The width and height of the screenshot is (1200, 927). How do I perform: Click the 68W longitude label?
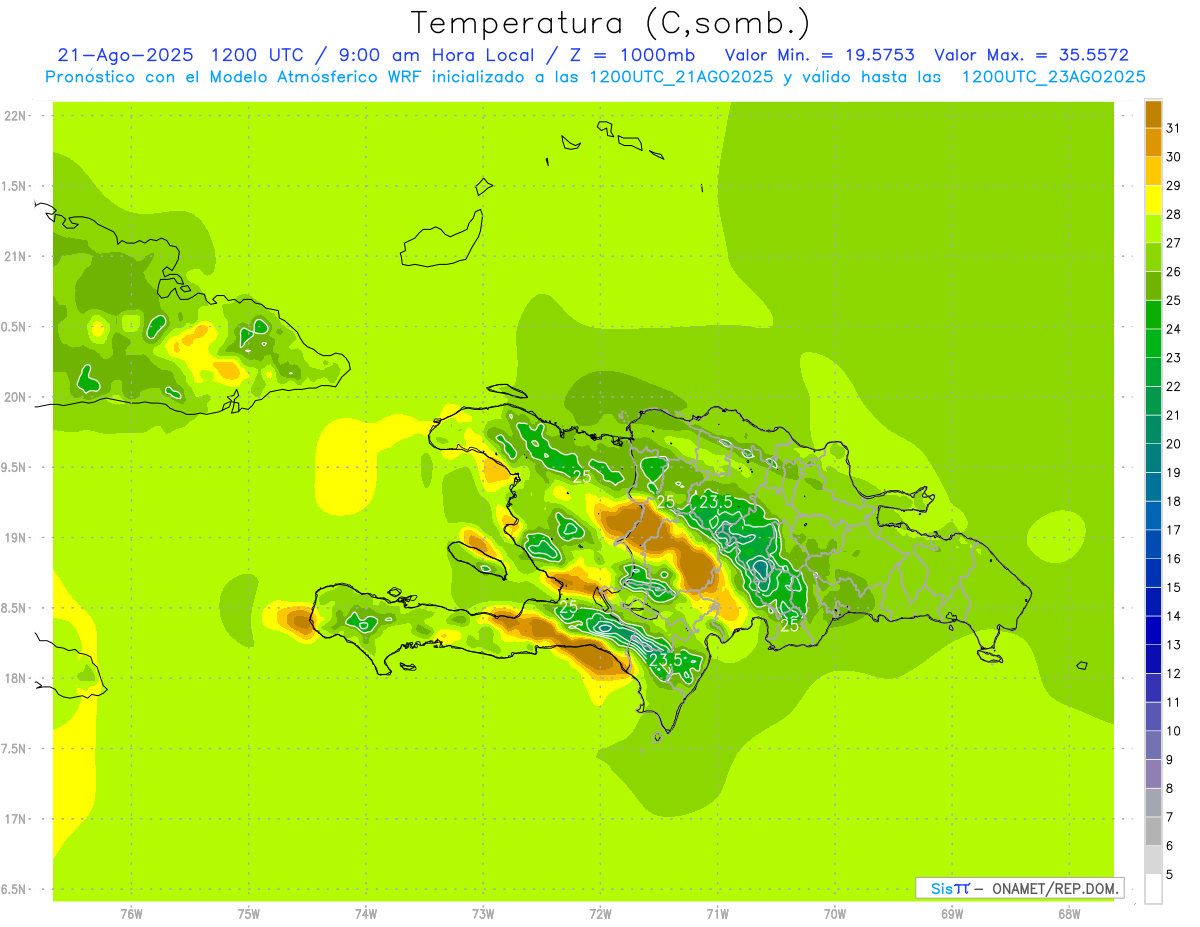pos(1069,914)
